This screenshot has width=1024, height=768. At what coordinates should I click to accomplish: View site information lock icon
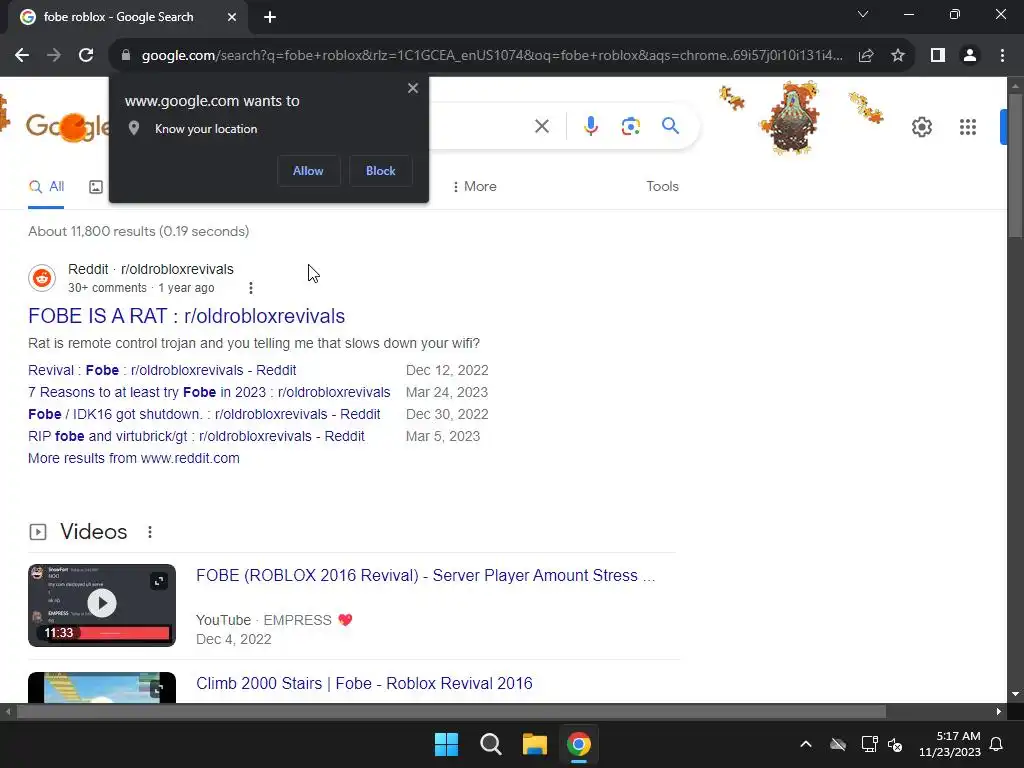point(126,56)
